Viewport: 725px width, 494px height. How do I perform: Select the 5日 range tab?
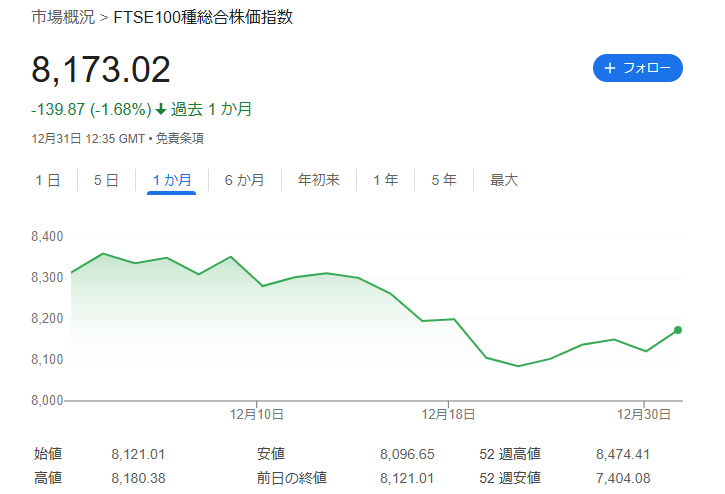point(106,180)
